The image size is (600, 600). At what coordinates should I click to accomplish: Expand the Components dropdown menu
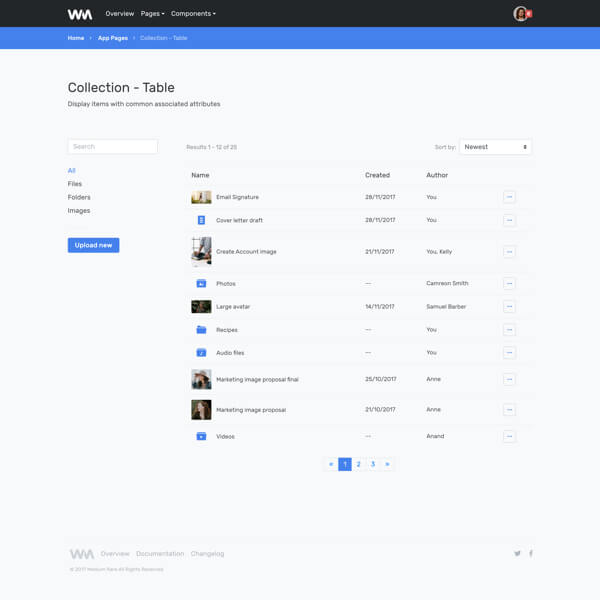click(193, 14)
